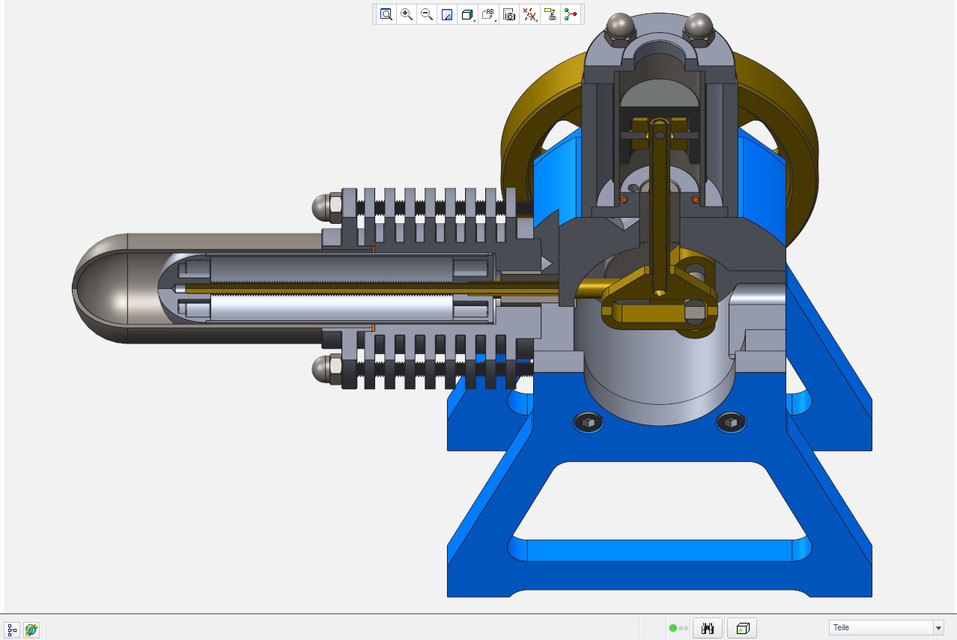
Task: Open the Saved Orientations list
Action: 488,14
